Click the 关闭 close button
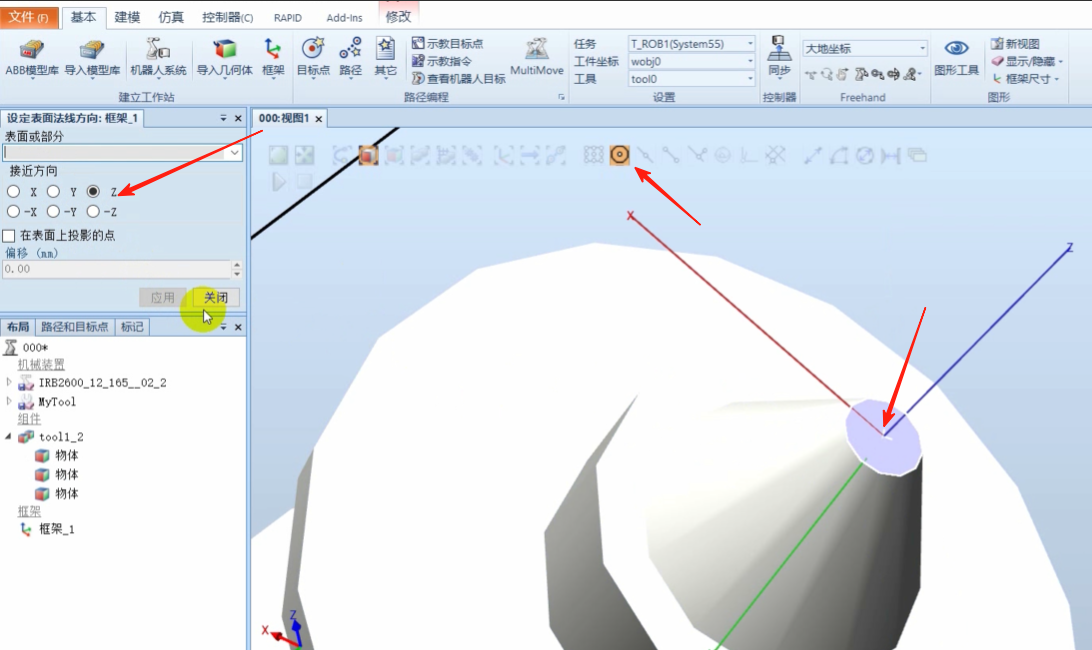This screenshot has height=650, width=1092. pyautogui.click(x=216, y=297)
